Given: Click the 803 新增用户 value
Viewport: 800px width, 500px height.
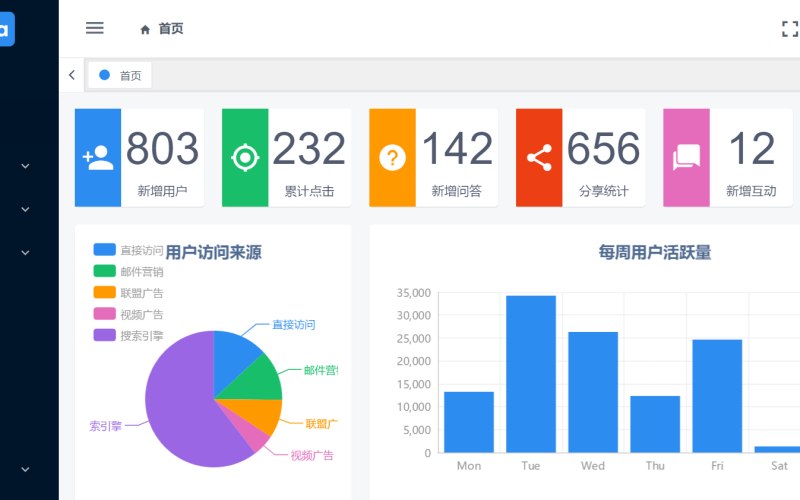Looking at the screenshot, I should 162,148.
